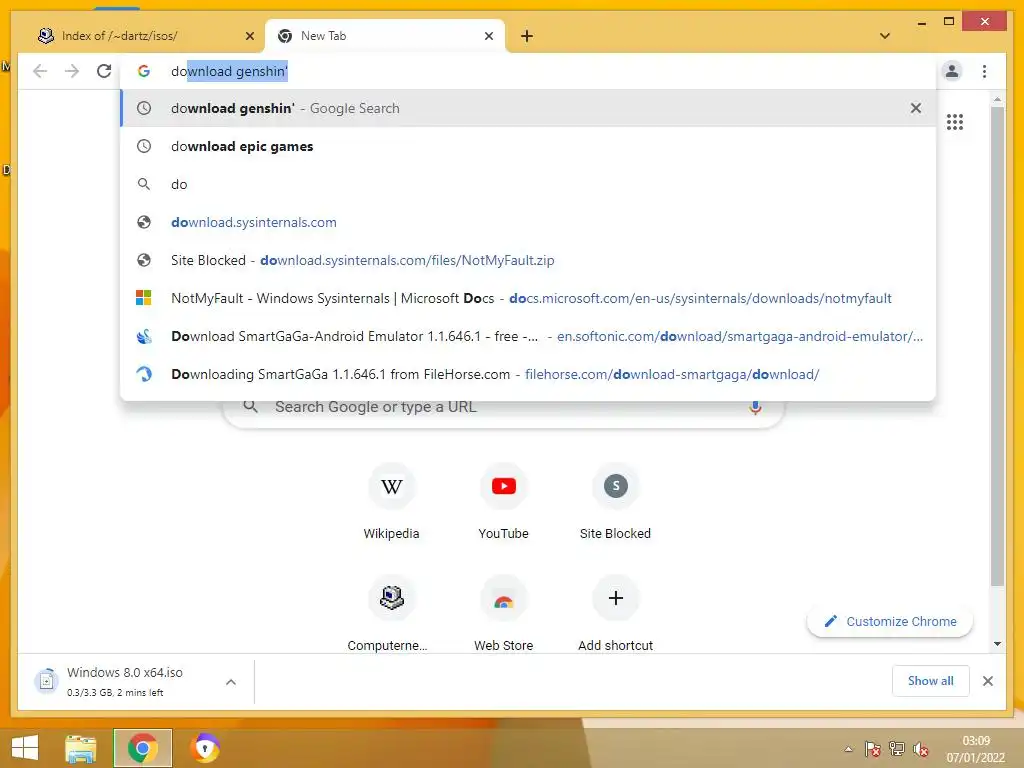Choose 'download epic games' history suggestion
1024x768 pixels.
tap(528, 146)
